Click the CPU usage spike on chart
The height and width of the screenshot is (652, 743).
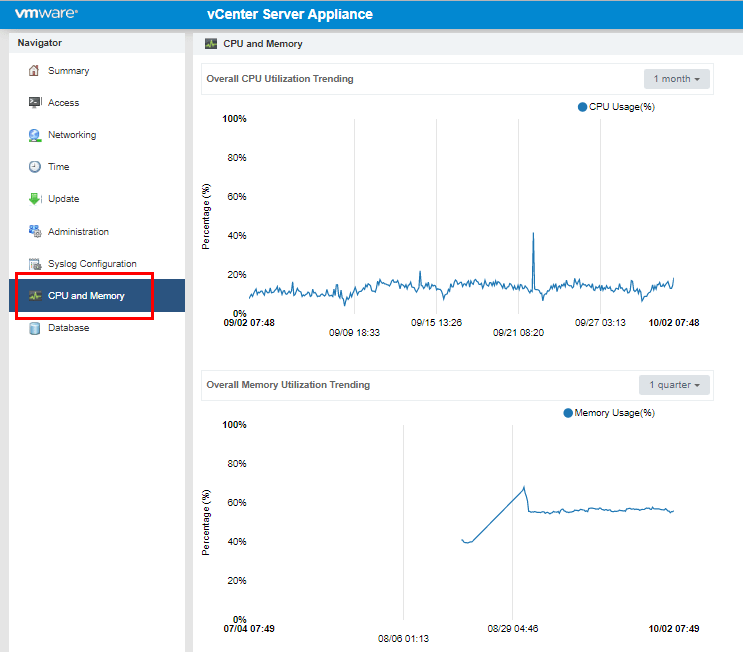click(534, 234)
